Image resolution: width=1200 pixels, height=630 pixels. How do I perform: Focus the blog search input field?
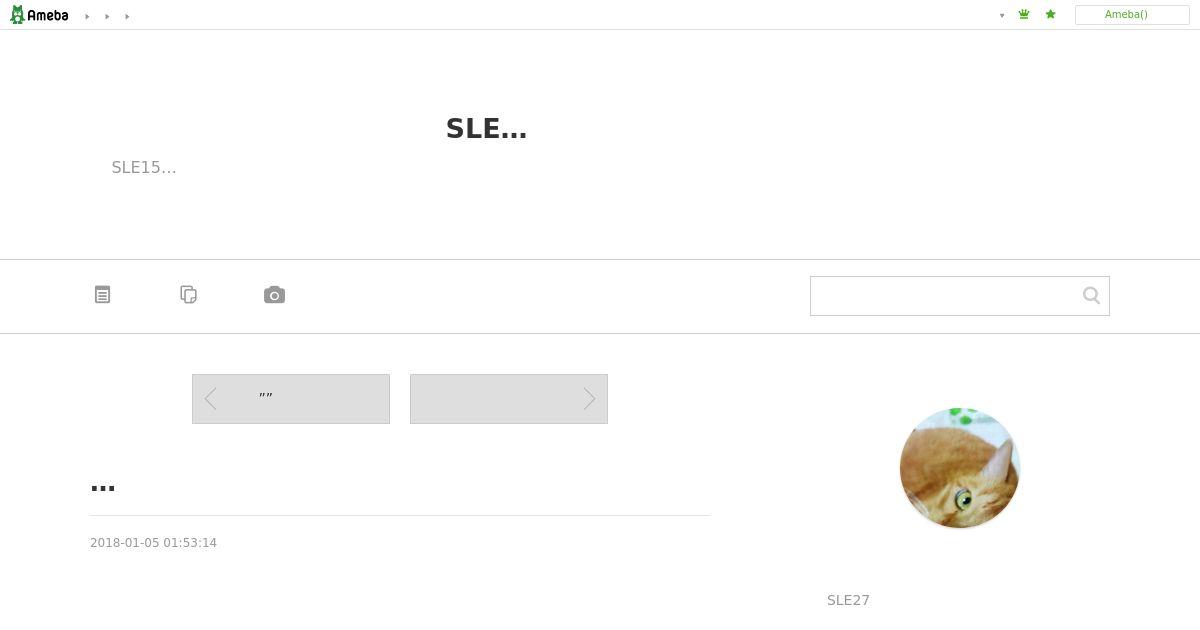click(x=945, y=296)
